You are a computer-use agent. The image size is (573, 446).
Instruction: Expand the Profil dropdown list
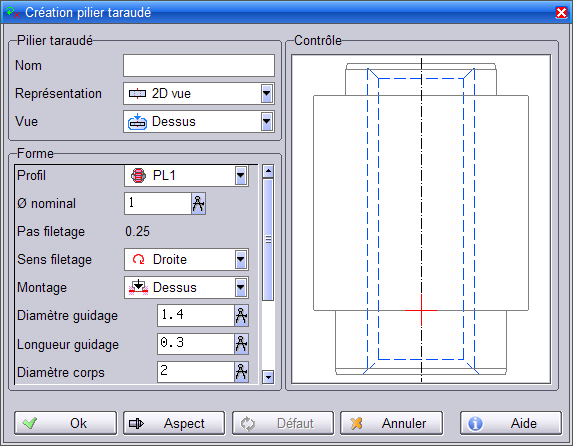click(x=240, y=176)
